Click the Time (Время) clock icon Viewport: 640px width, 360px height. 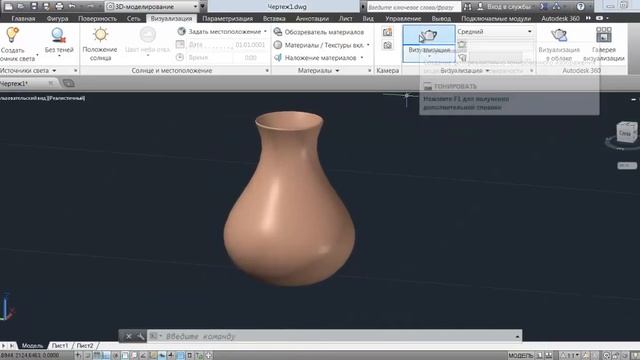pyautogui.click(x=180, y=58)
